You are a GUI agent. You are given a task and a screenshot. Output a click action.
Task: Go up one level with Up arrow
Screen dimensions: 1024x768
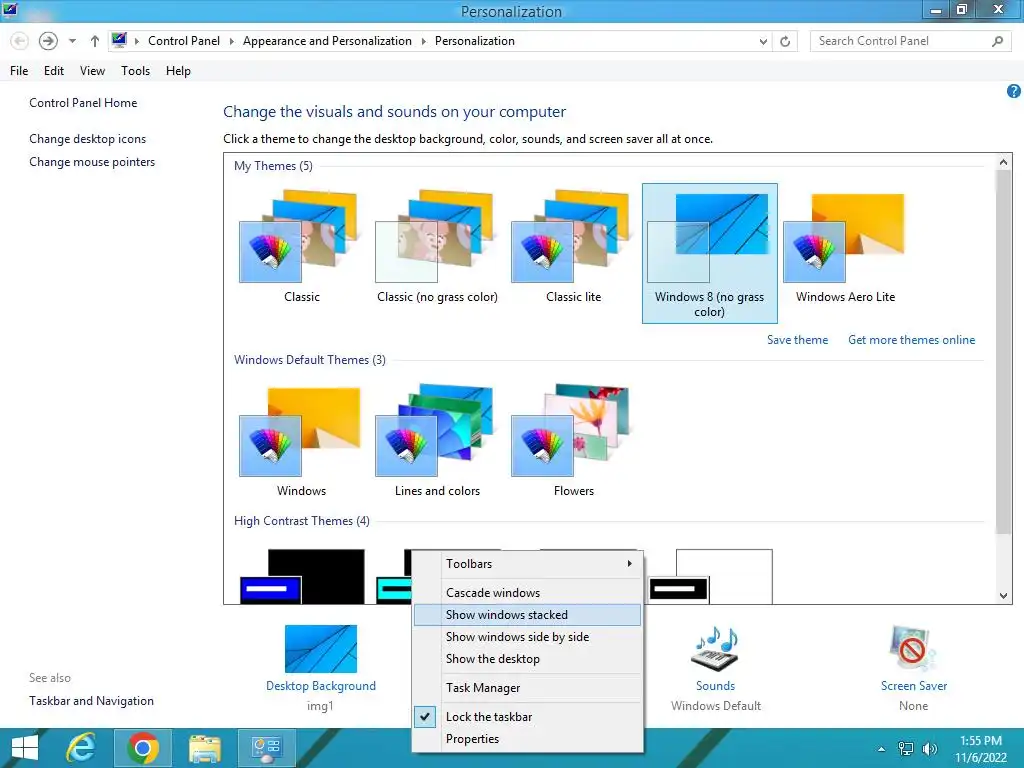(x=95, y=41)
